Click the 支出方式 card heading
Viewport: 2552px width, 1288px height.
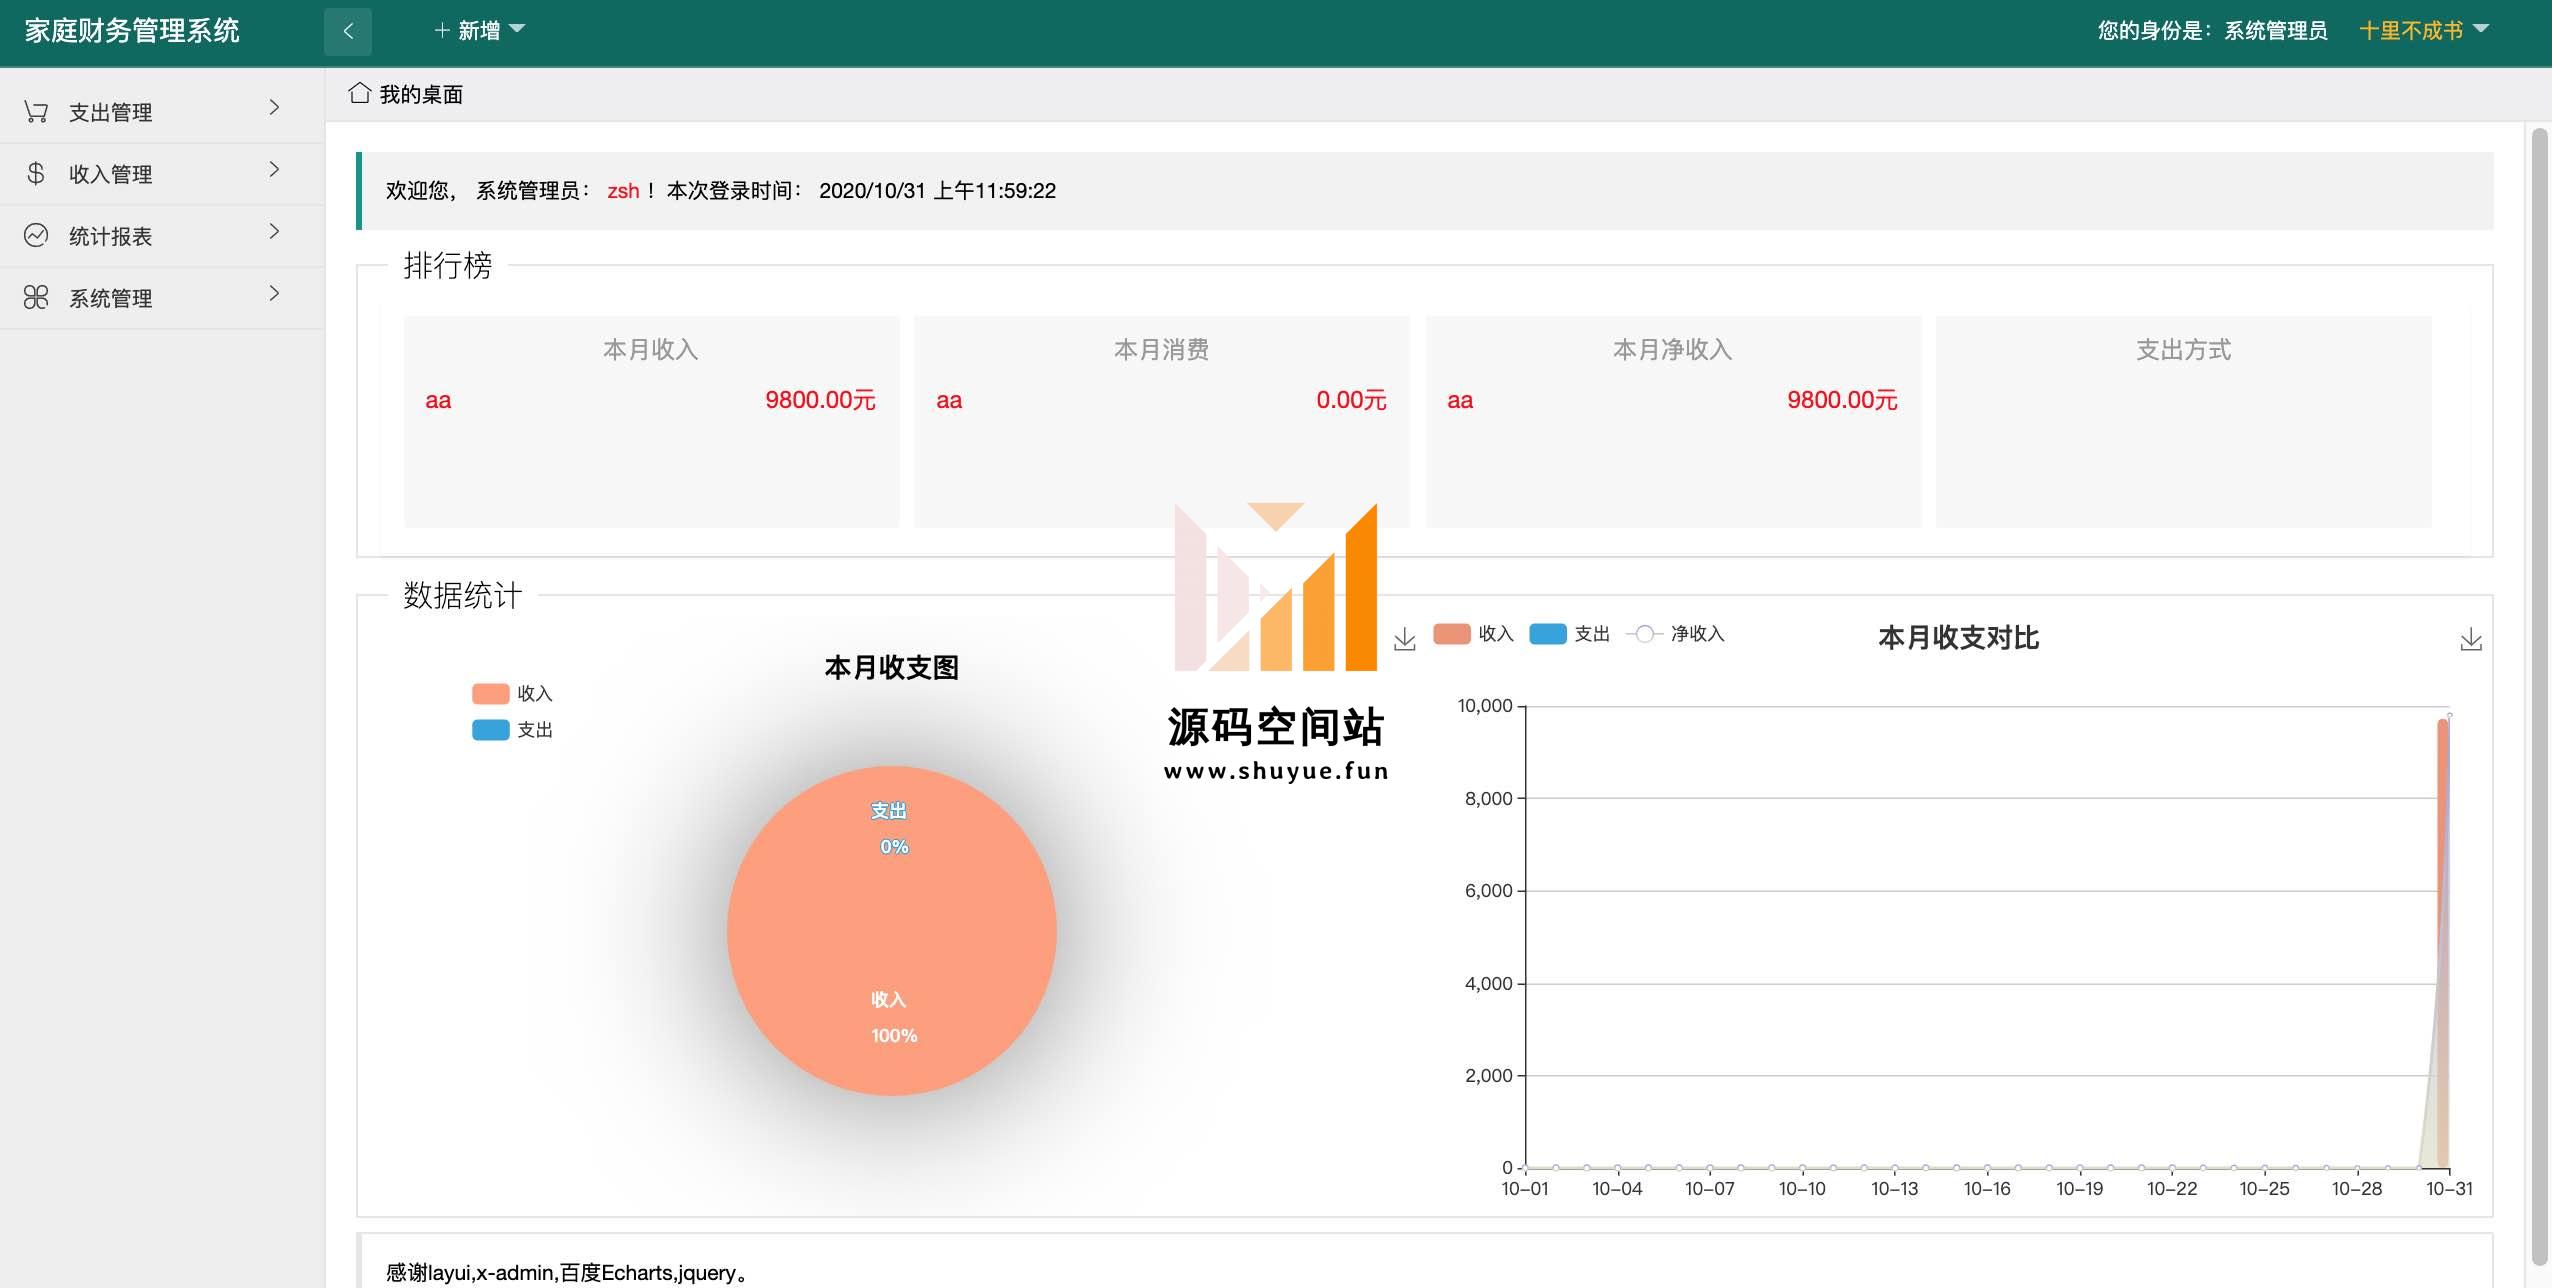pyautogui.click(x=2183, y=350)
